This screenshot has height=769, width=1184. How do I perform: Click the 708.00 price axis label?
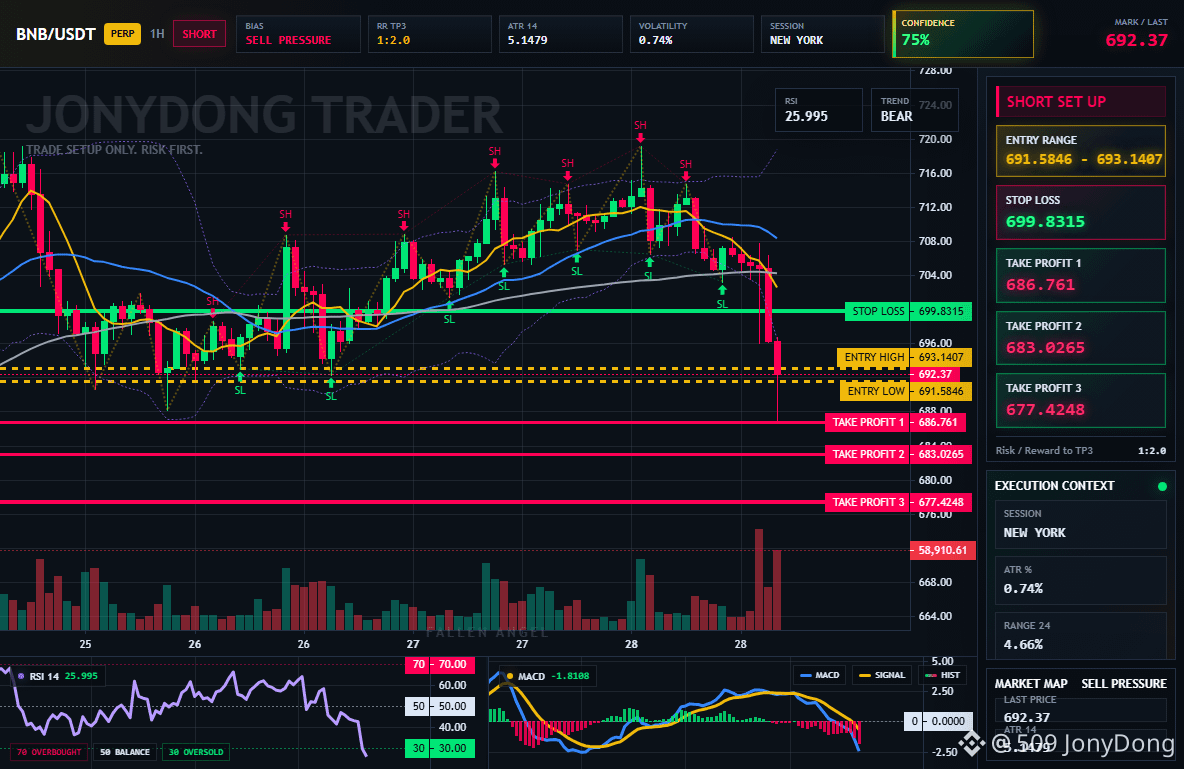(x=935, y=241)
